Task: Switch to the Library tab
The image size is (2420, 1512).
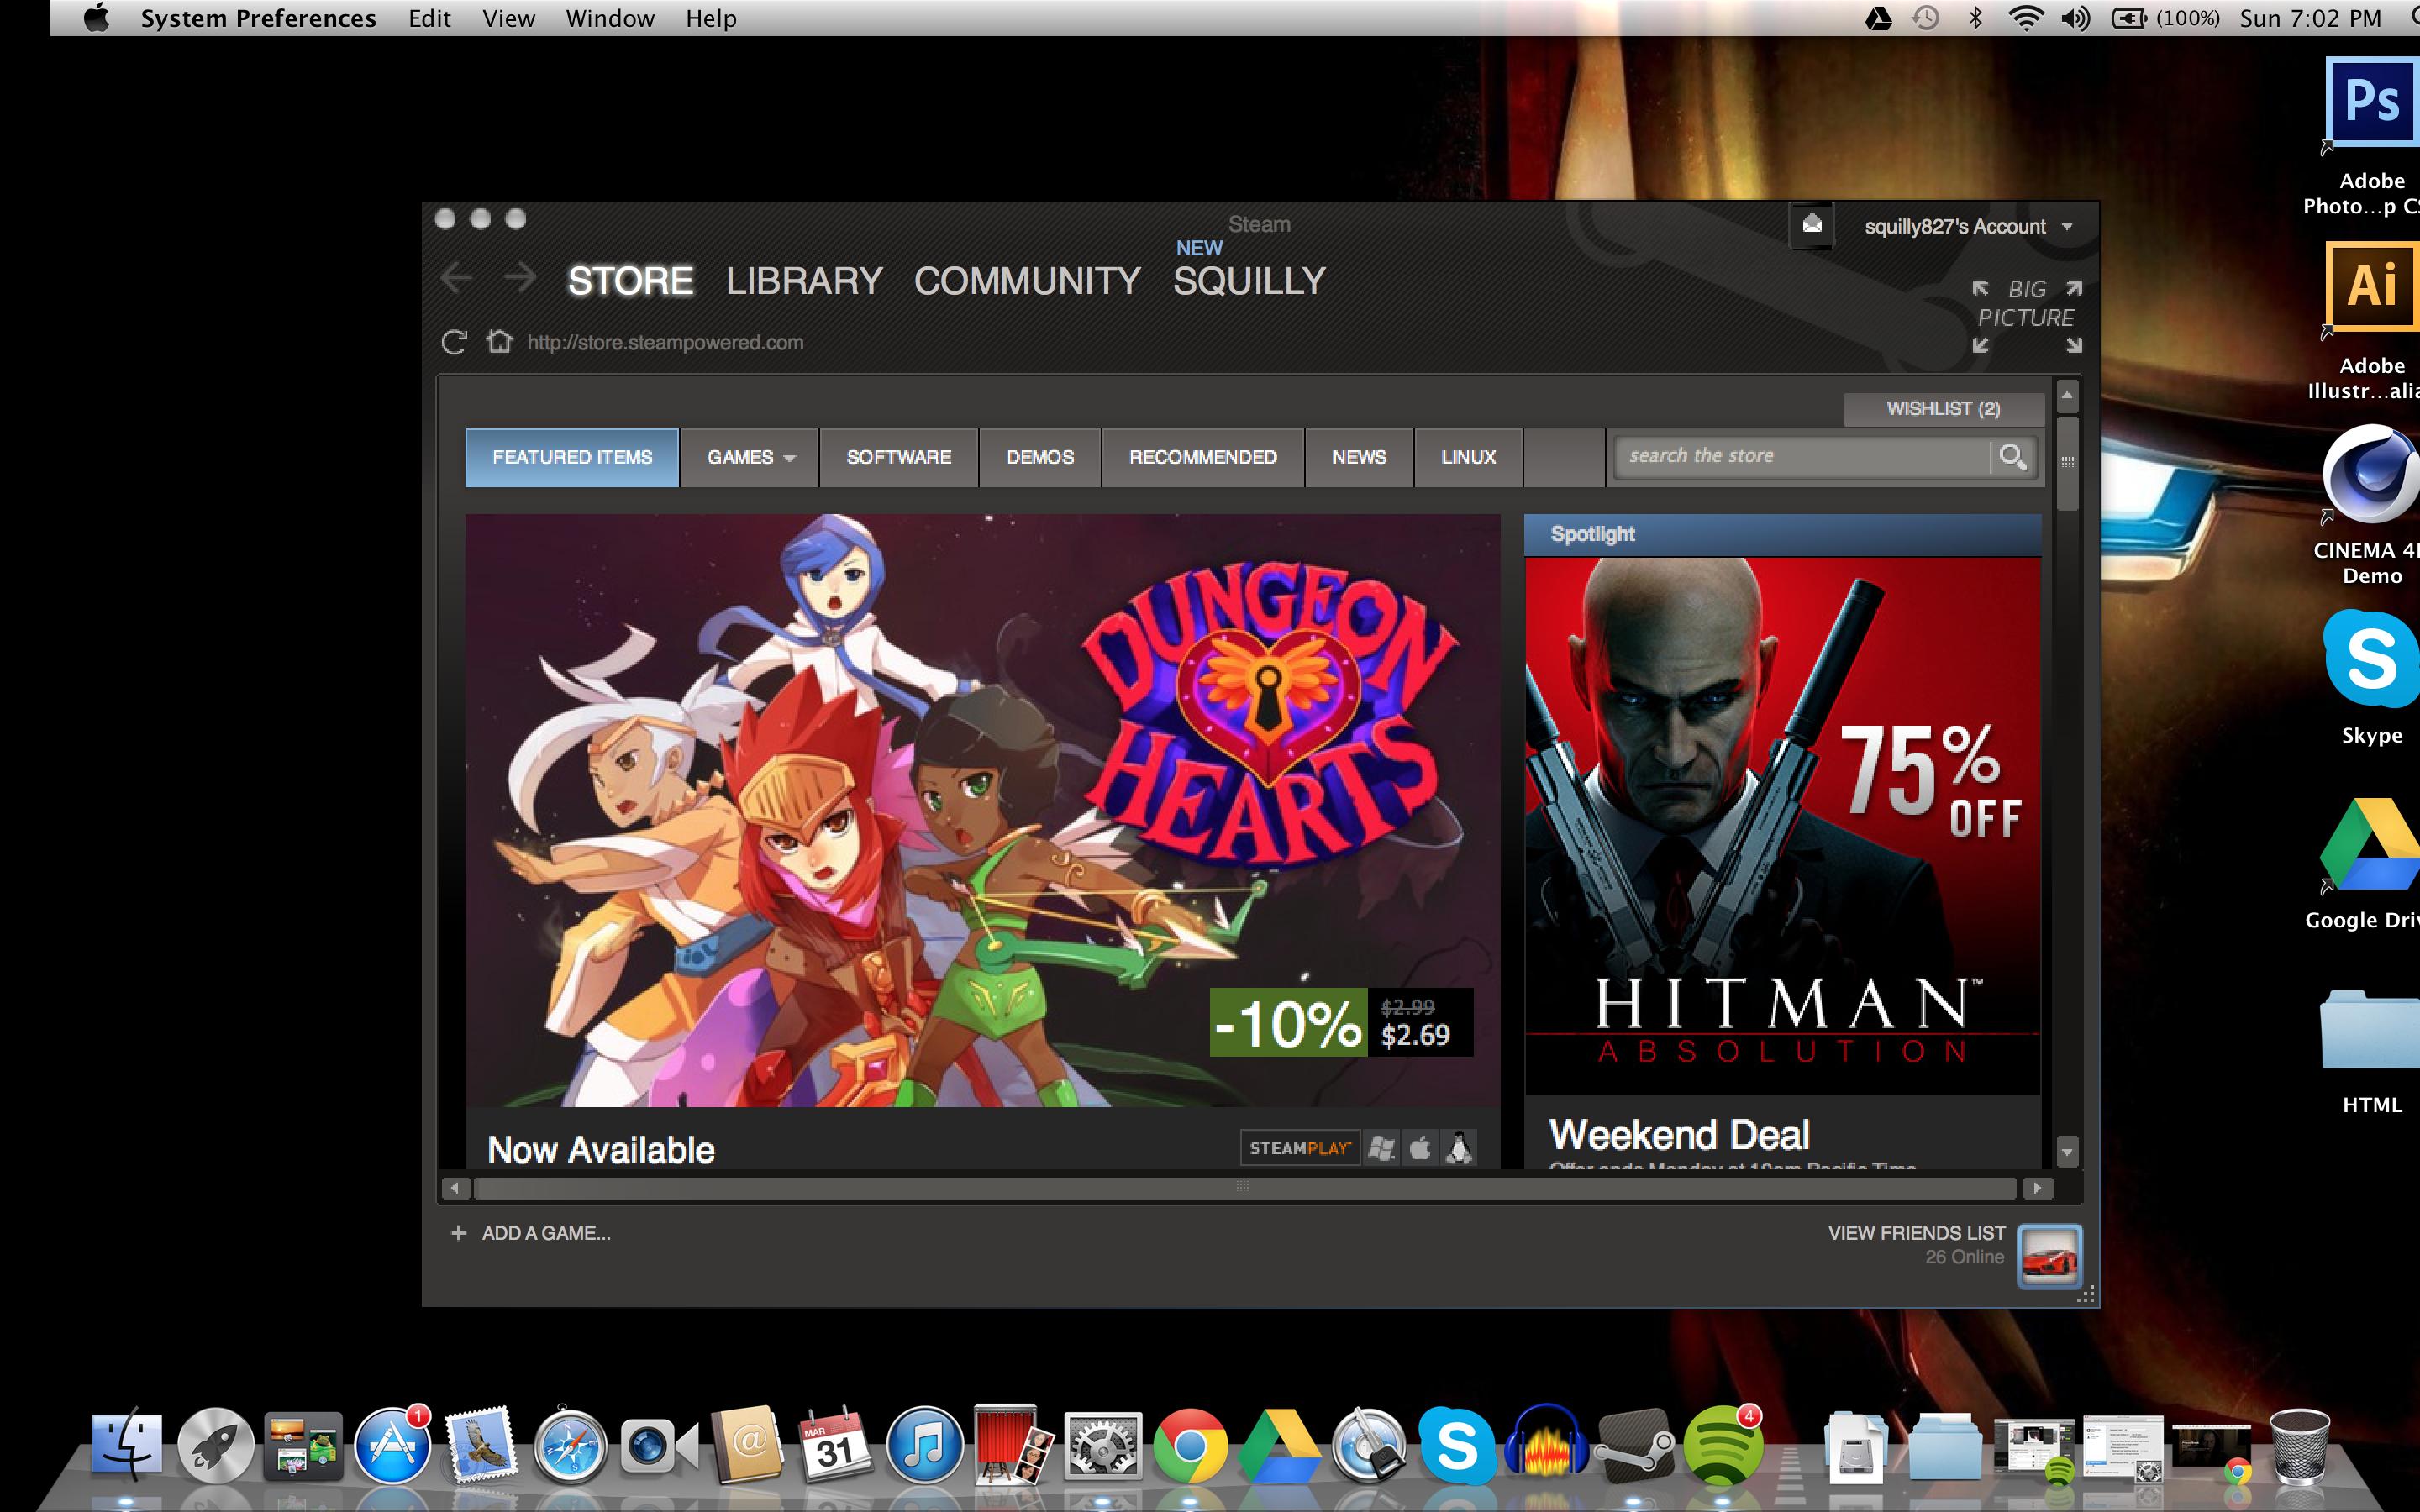Action: [804, 281]
